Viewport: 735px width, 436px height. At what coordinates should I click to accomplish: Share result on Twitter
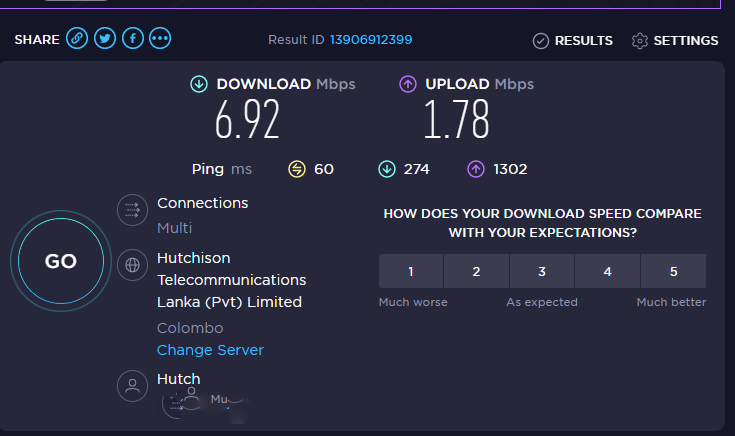(x=105, y=38)
